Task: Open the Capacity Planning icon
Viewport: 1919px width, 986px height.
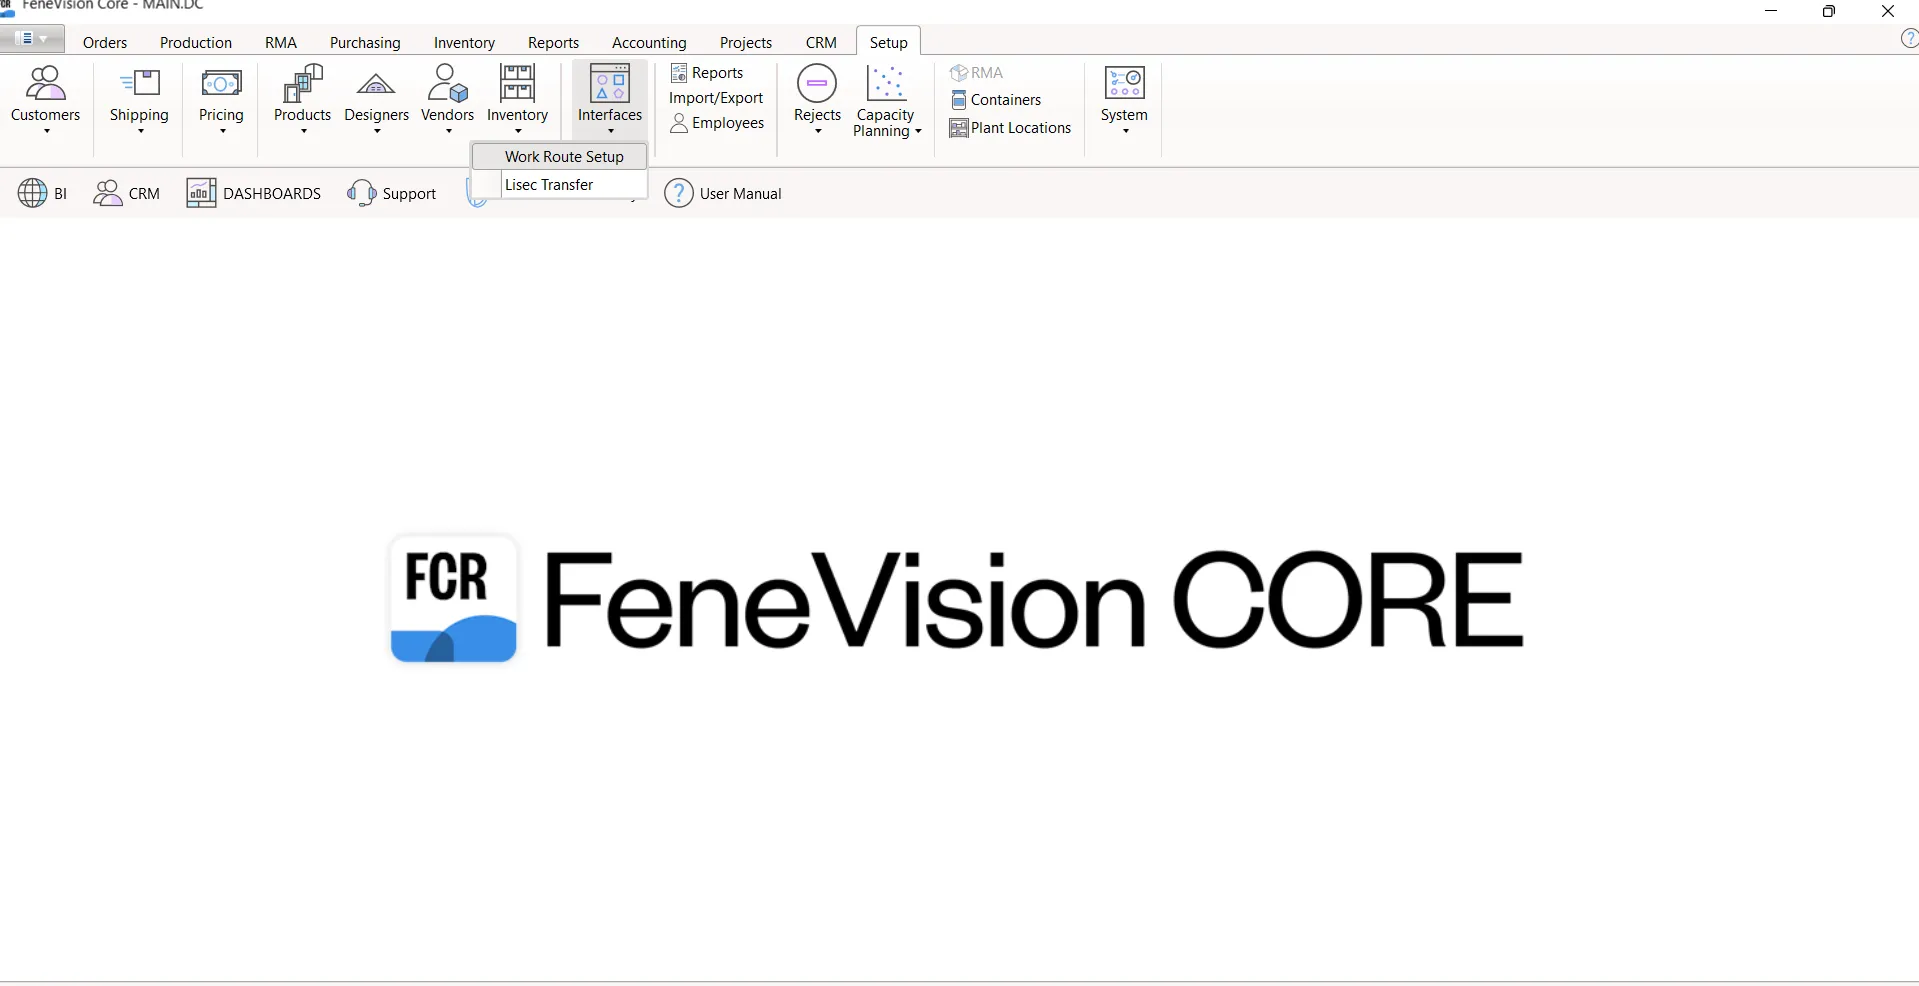Action: point(885,84)
